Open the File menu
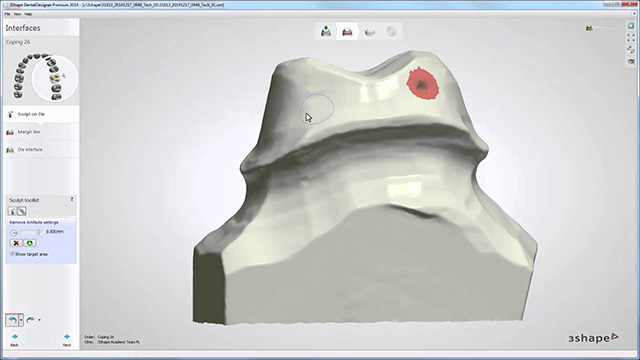Image resolution: width=640 pixels, height=360 pixels. [7, 14]
